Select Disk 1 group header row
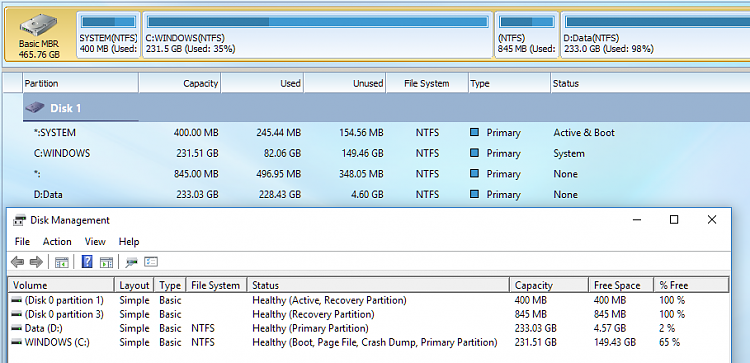The width and height of the screenshot is (750, 363). (x=386, y=108)
